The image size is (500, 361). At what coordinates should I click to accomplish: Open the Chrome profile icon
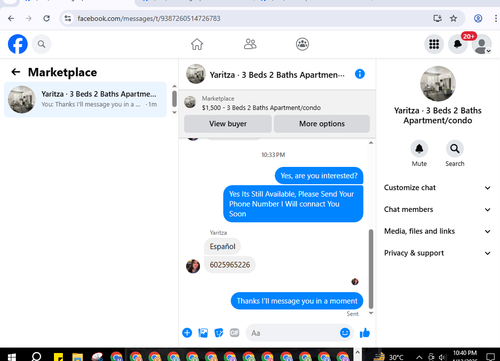(478, 18)
